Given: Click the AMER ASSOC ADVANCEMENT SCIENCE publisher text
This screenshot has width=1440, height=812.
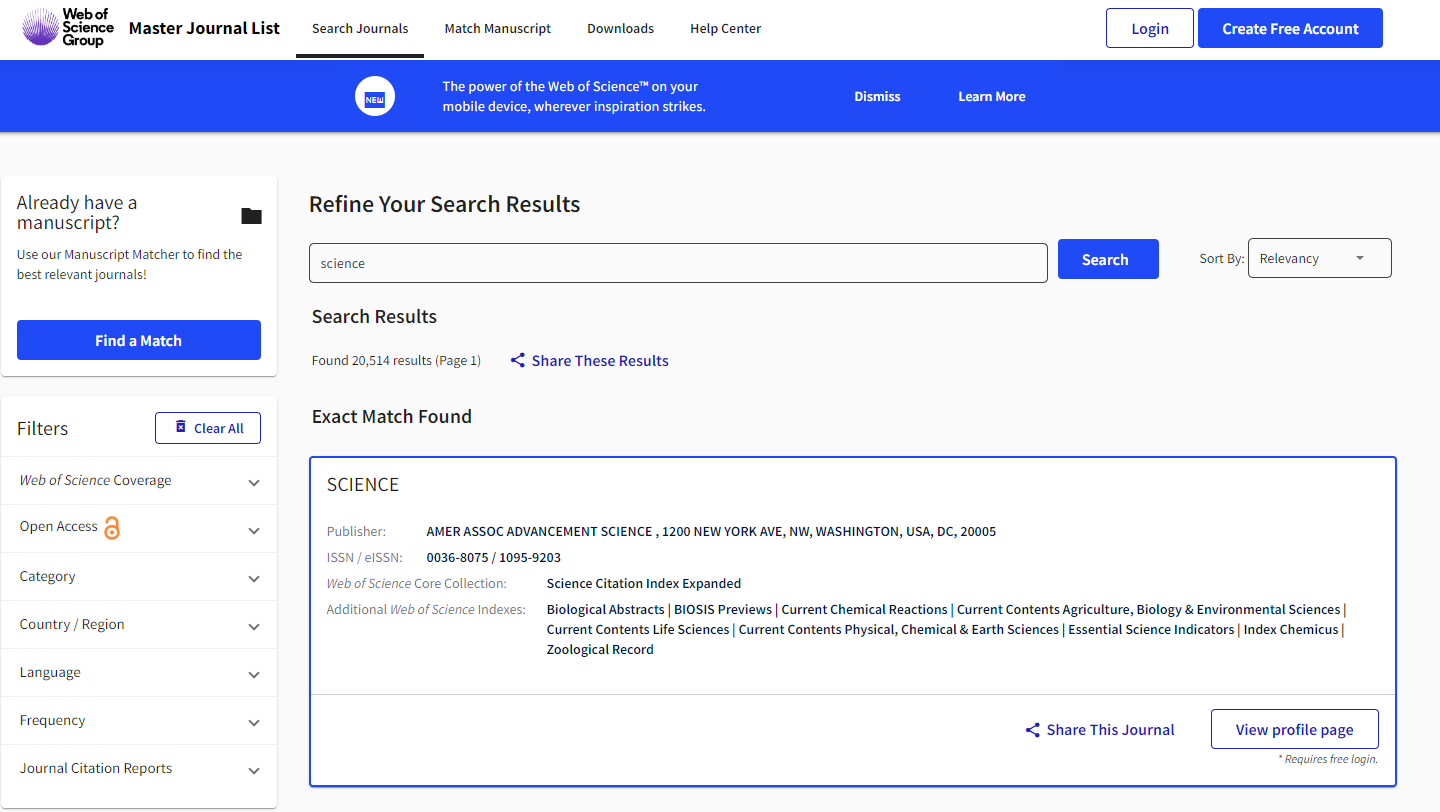Looking at the screenshot, I should 539,532.
